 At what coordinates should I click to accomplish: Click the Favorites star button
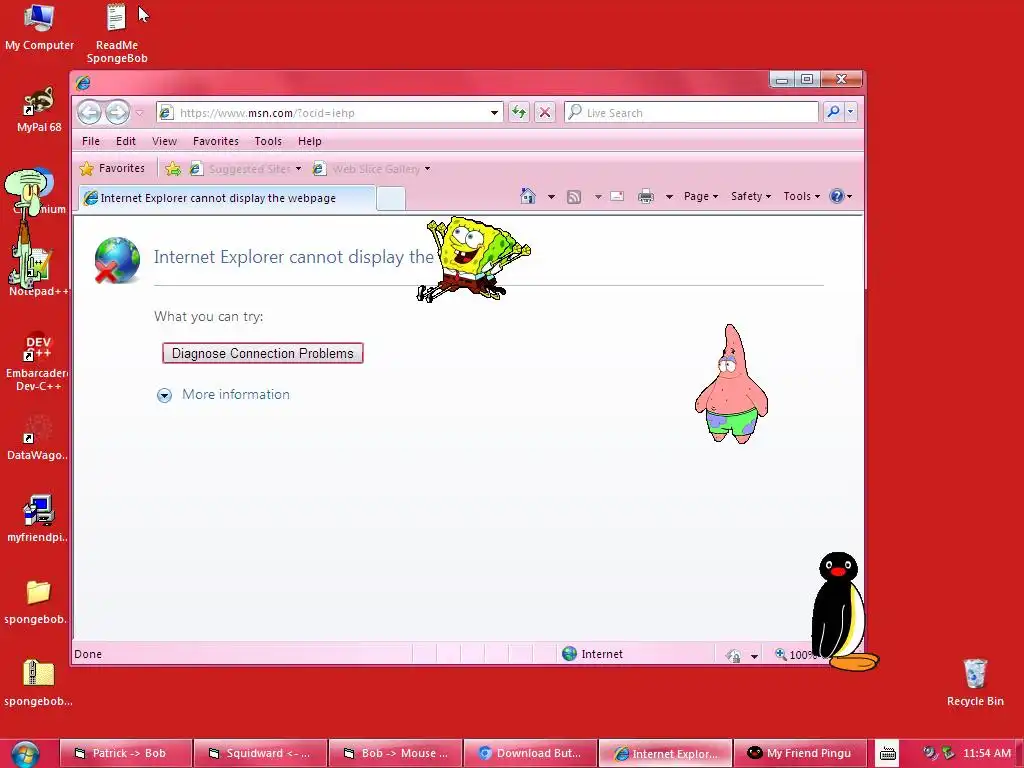[x=112, y=168]
